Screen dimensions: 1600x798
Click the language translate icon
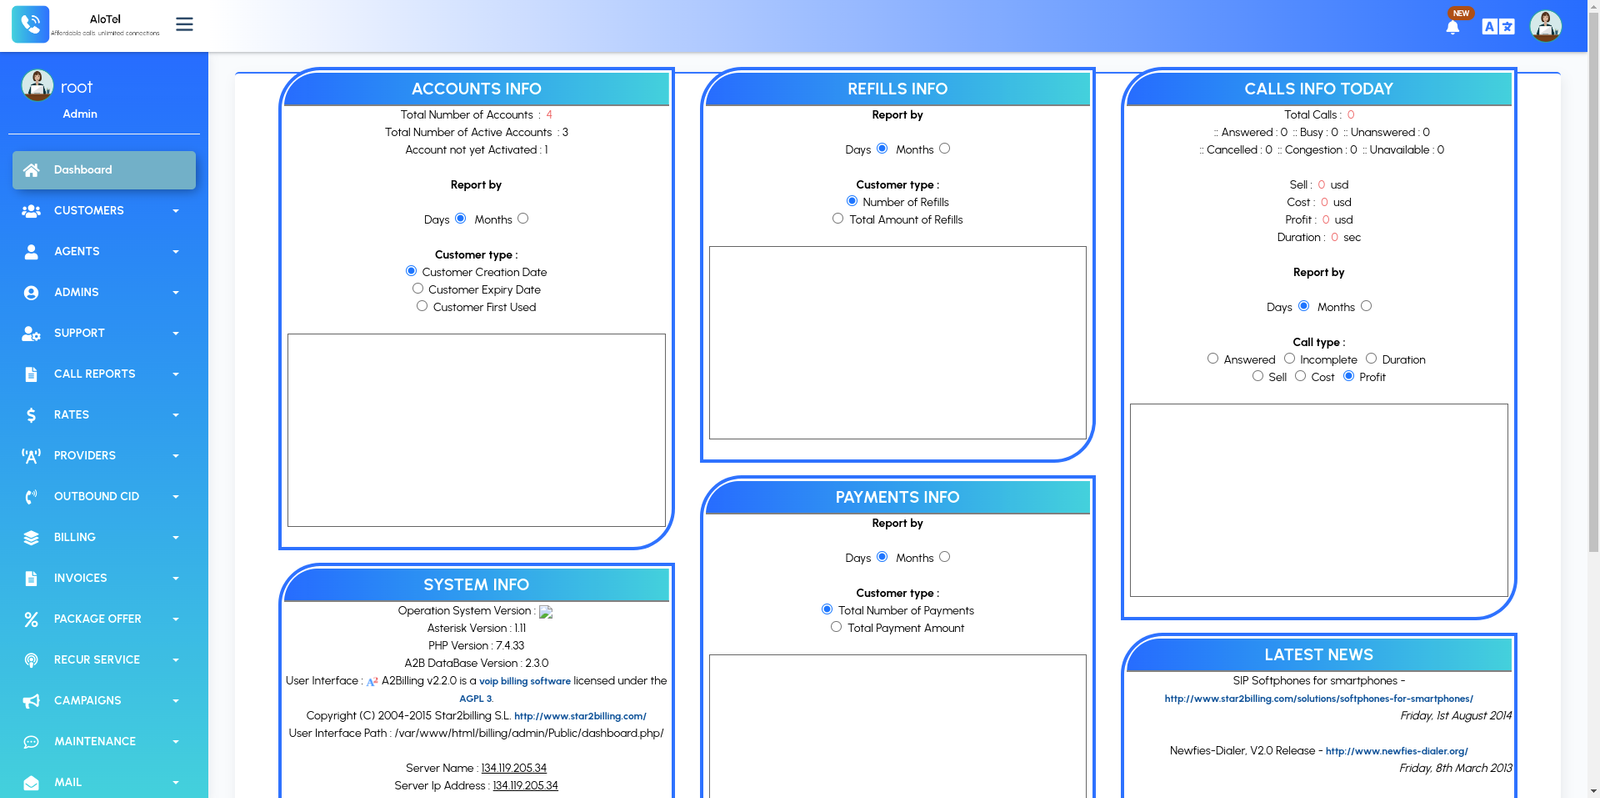pos(1498,27)
